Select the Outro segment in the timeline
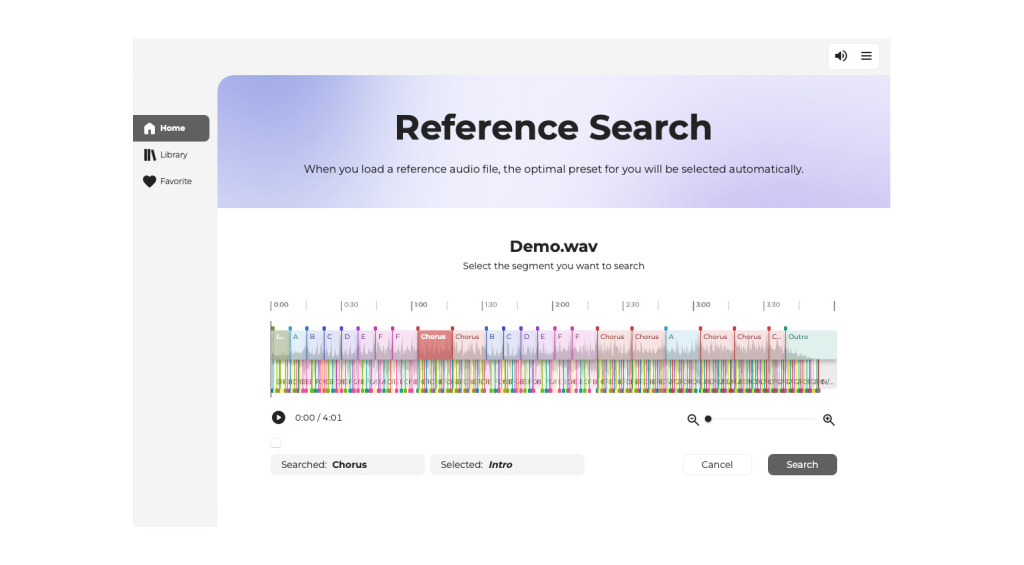1024x565 pixels. click(810, 344)
